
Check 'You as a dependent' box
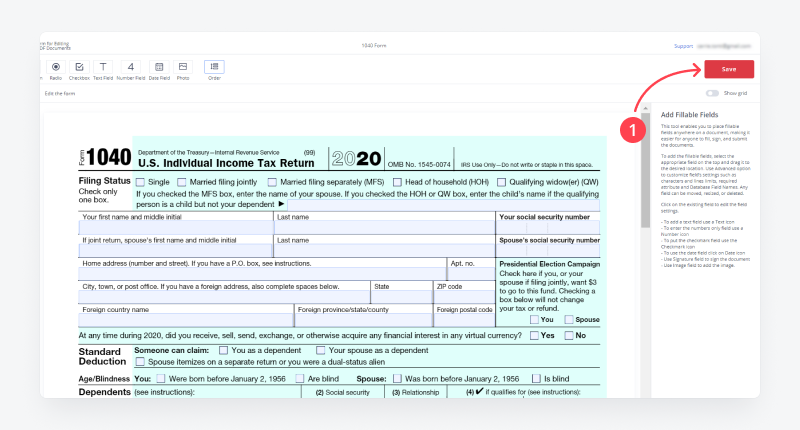pos(223,350)
